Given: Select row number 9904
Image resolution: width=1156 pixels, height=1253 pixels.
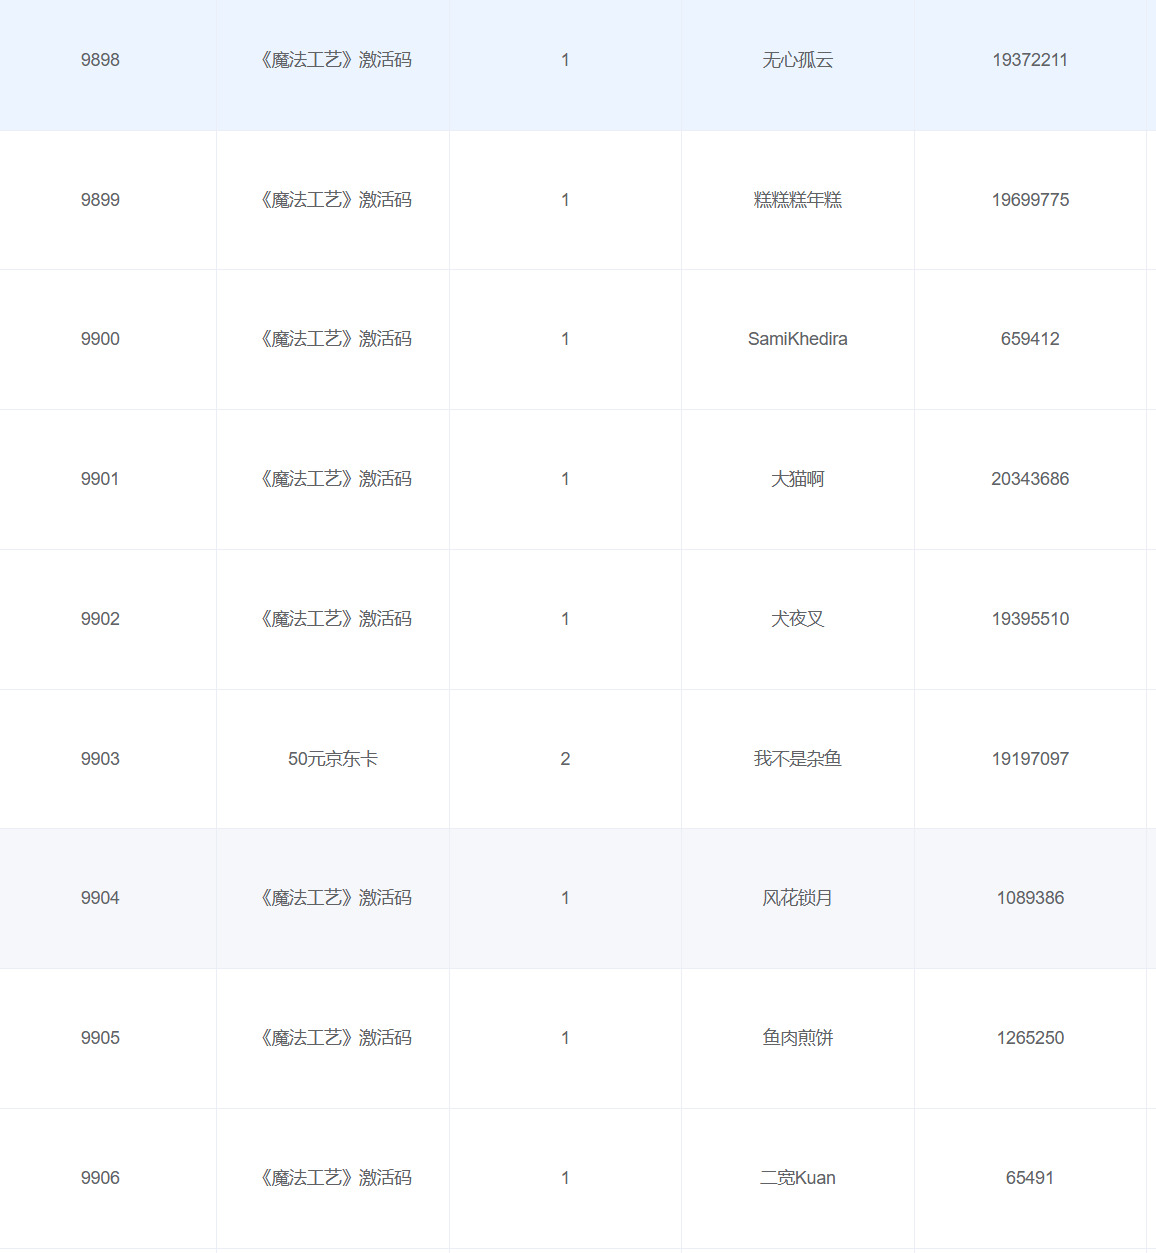Looking at the screenshot, I should (100, 898).
